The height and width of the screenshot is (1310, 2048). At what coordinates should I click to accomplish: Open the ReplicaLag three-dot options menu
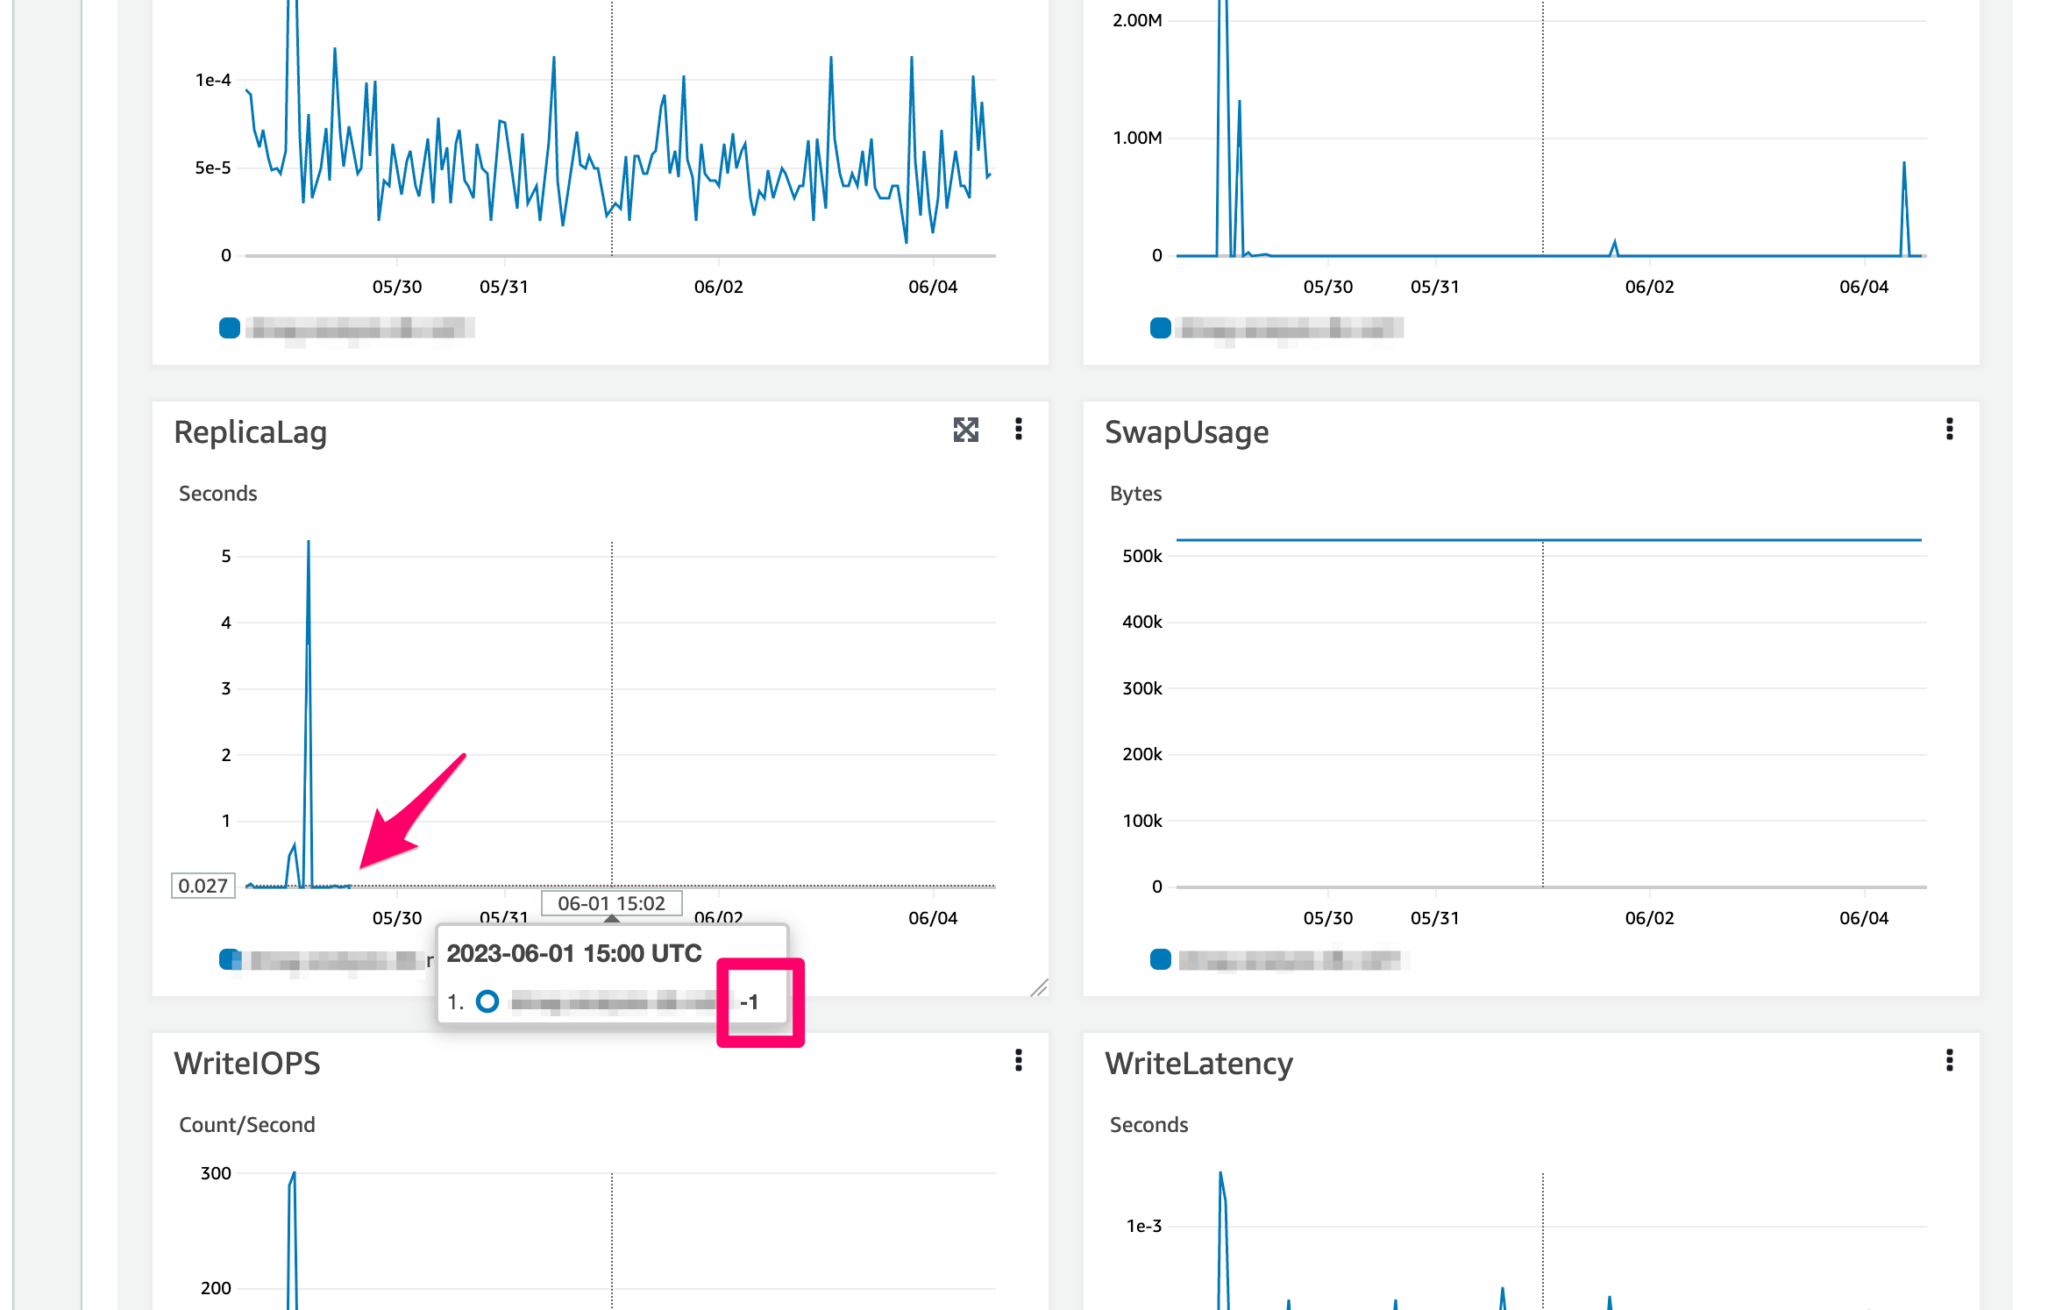pos(1018,430)
